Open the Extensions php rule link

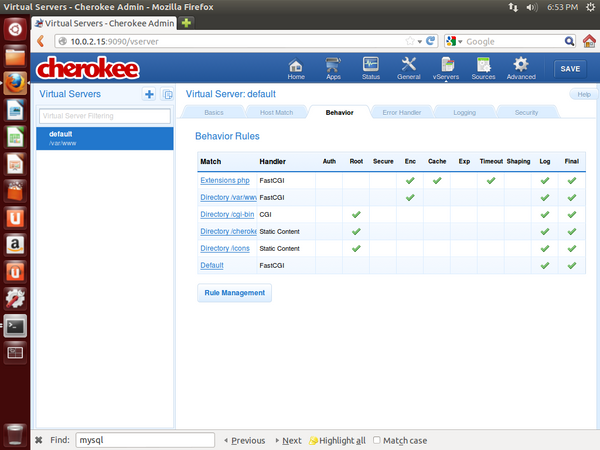(x=225, y=180)
